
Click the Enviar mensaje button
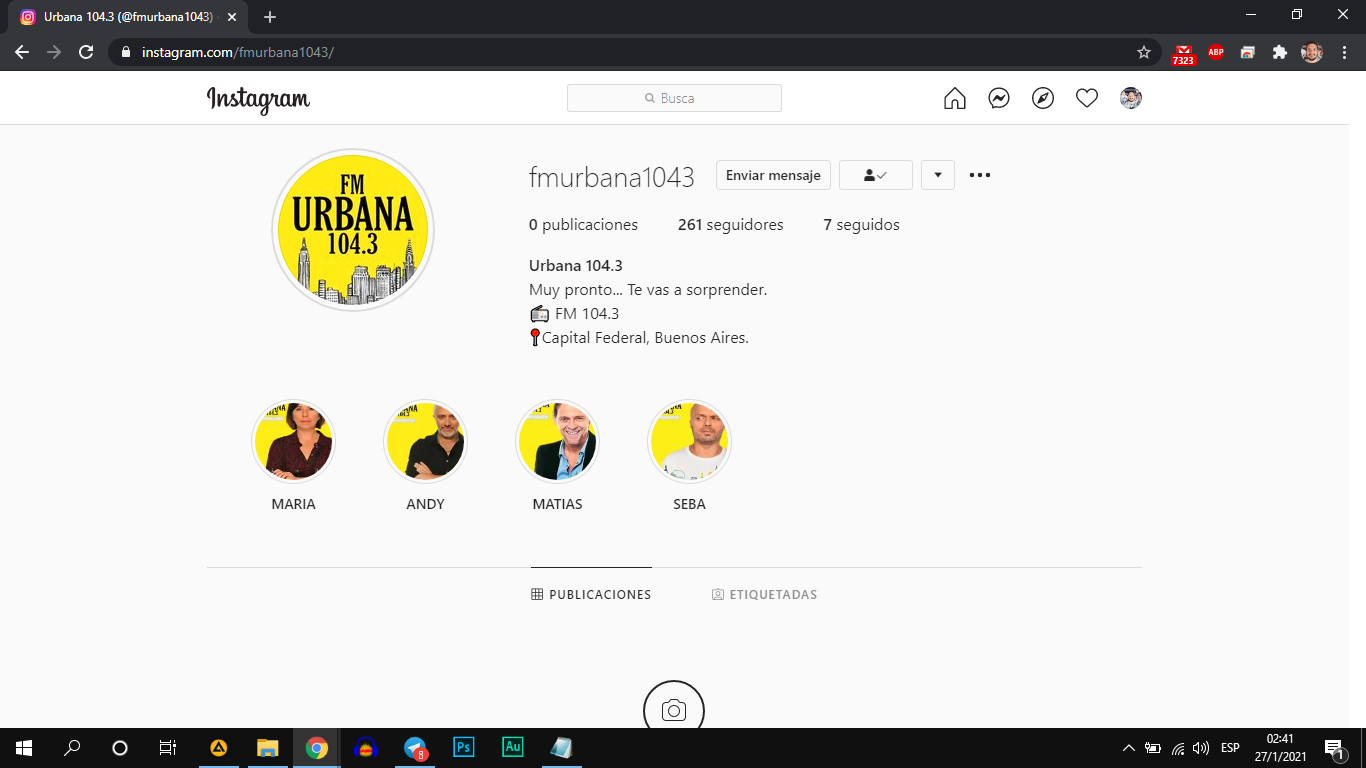coord(773,175)
